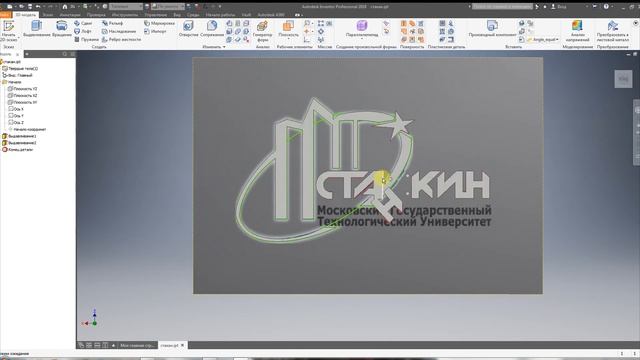Choose the Лофт (Loft) tool
Viewport: 640px width, 360px height.
(x=83, y=31)
